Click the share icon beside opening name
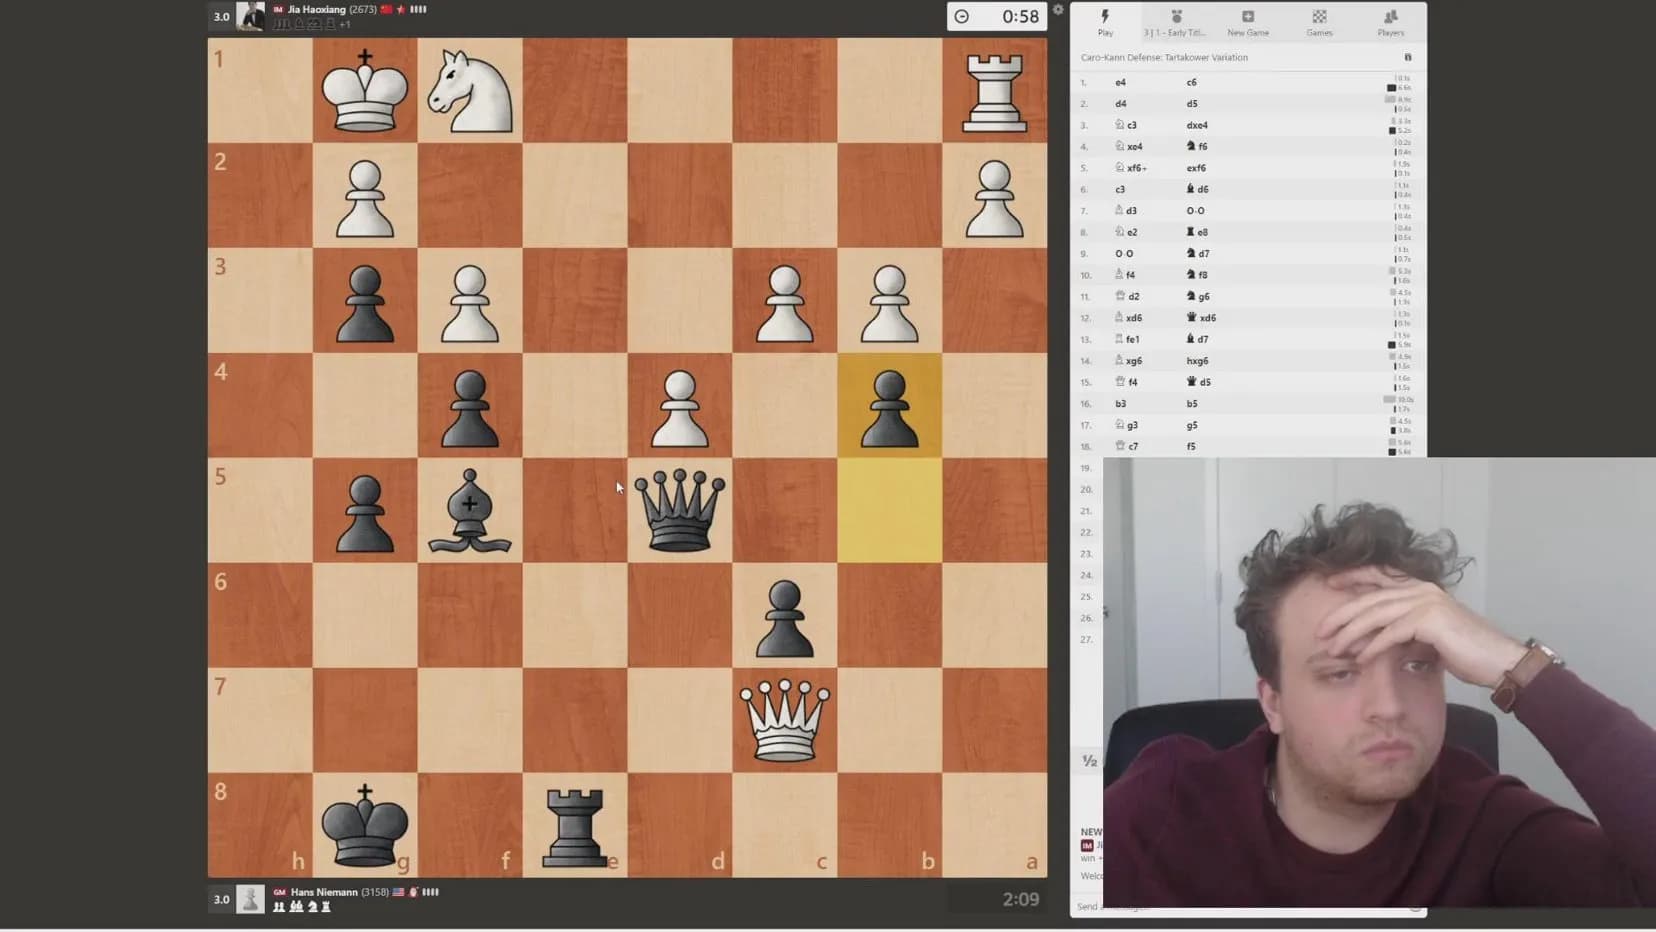 click(1408, 58)
